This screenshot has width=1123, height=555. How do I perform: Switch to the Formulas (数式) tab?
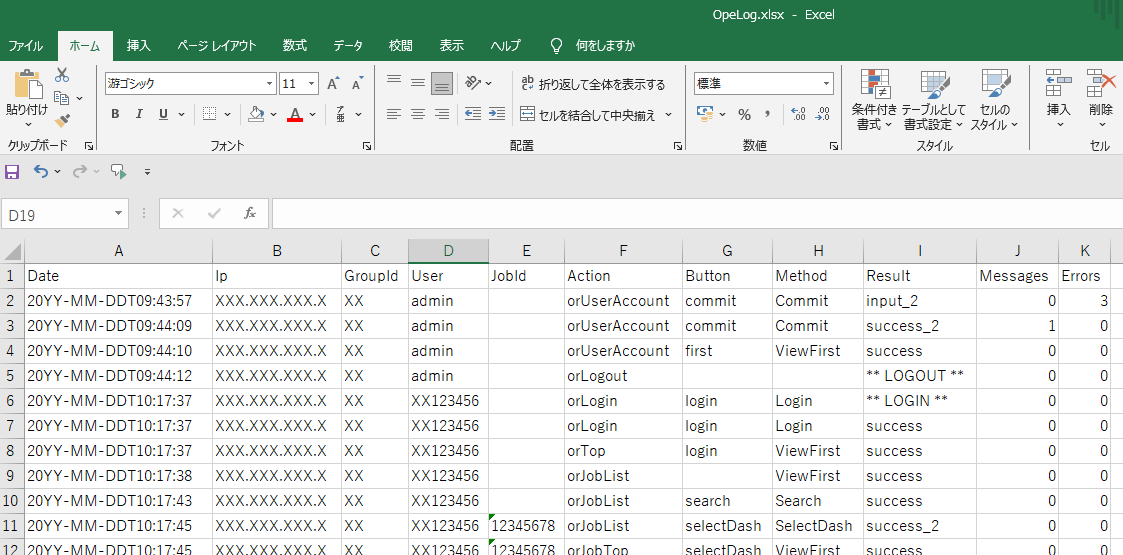point(295,46)
